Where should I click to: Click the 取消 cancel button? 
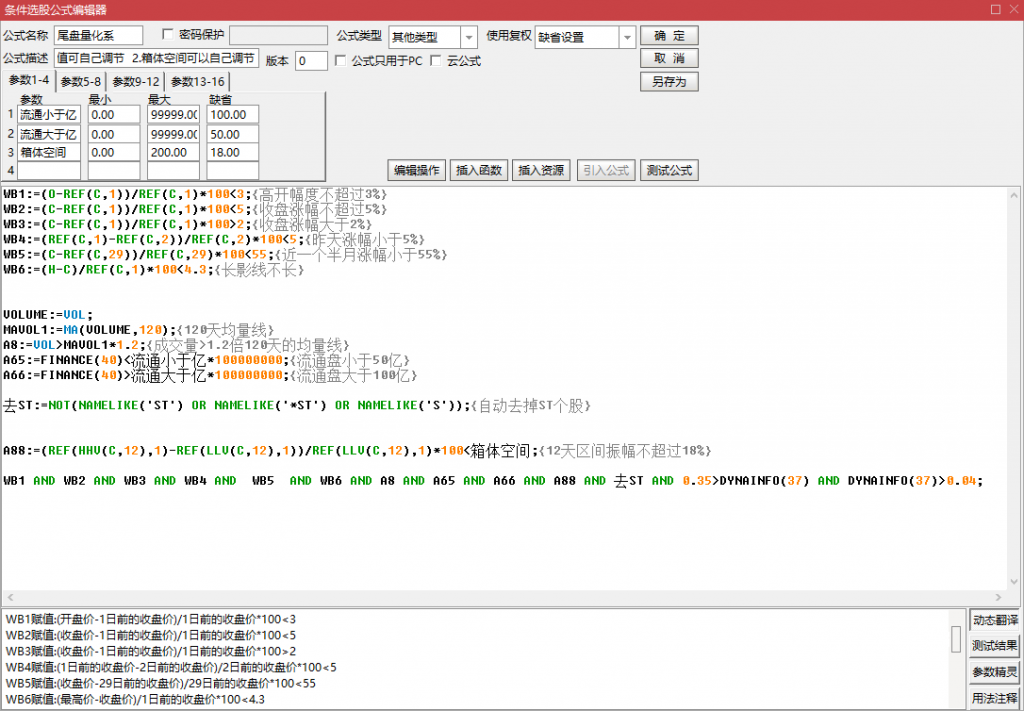point(668,59)
